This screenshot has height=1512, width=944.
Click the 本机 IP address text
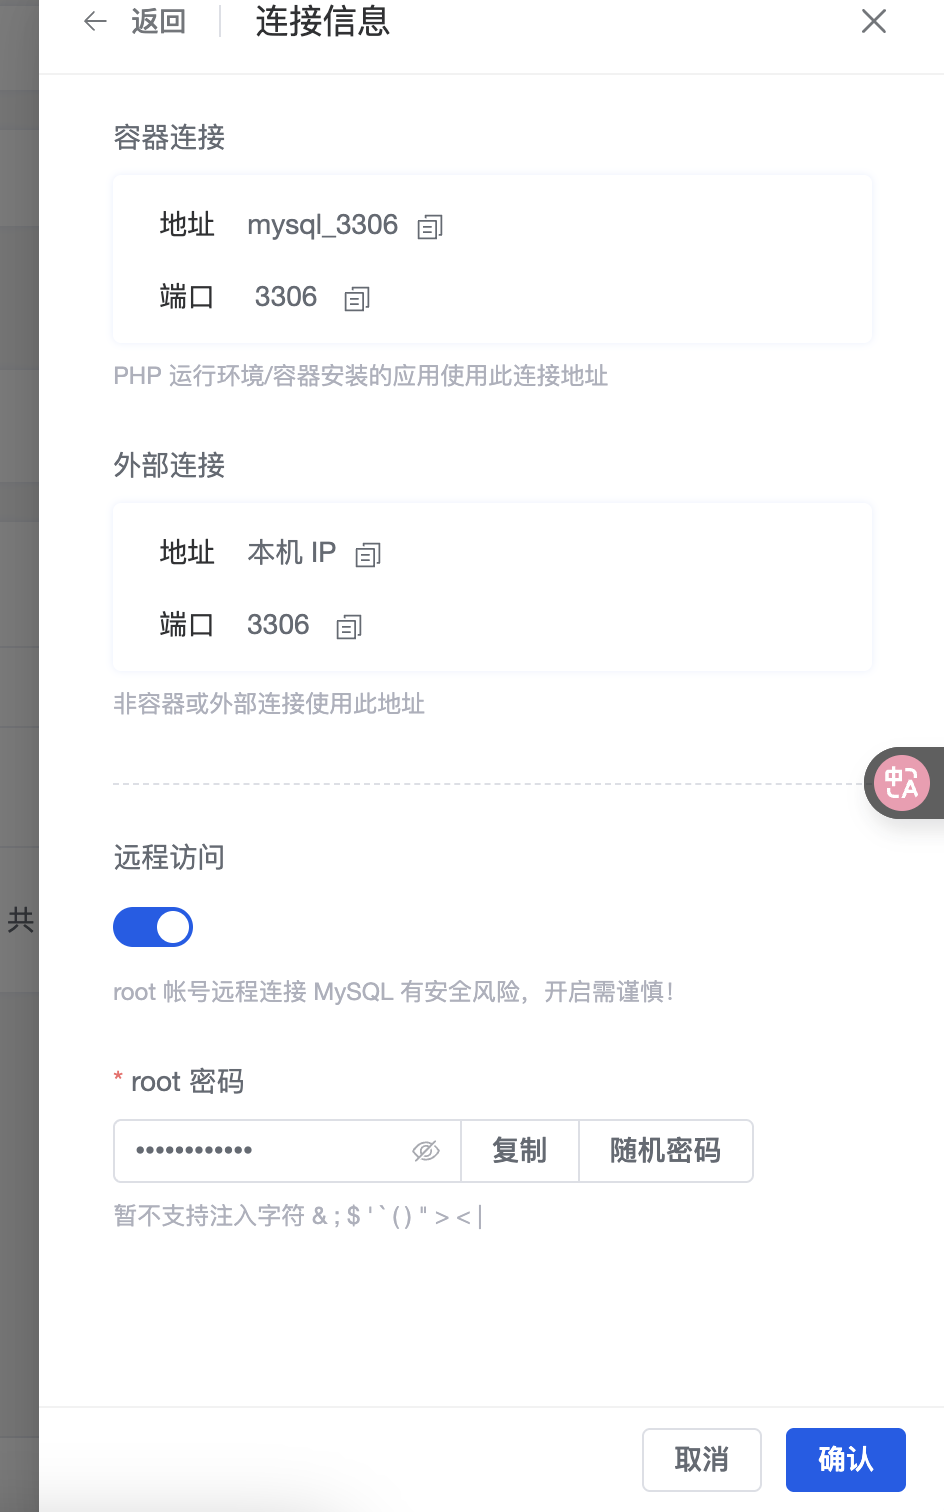[x=292, y=552]
